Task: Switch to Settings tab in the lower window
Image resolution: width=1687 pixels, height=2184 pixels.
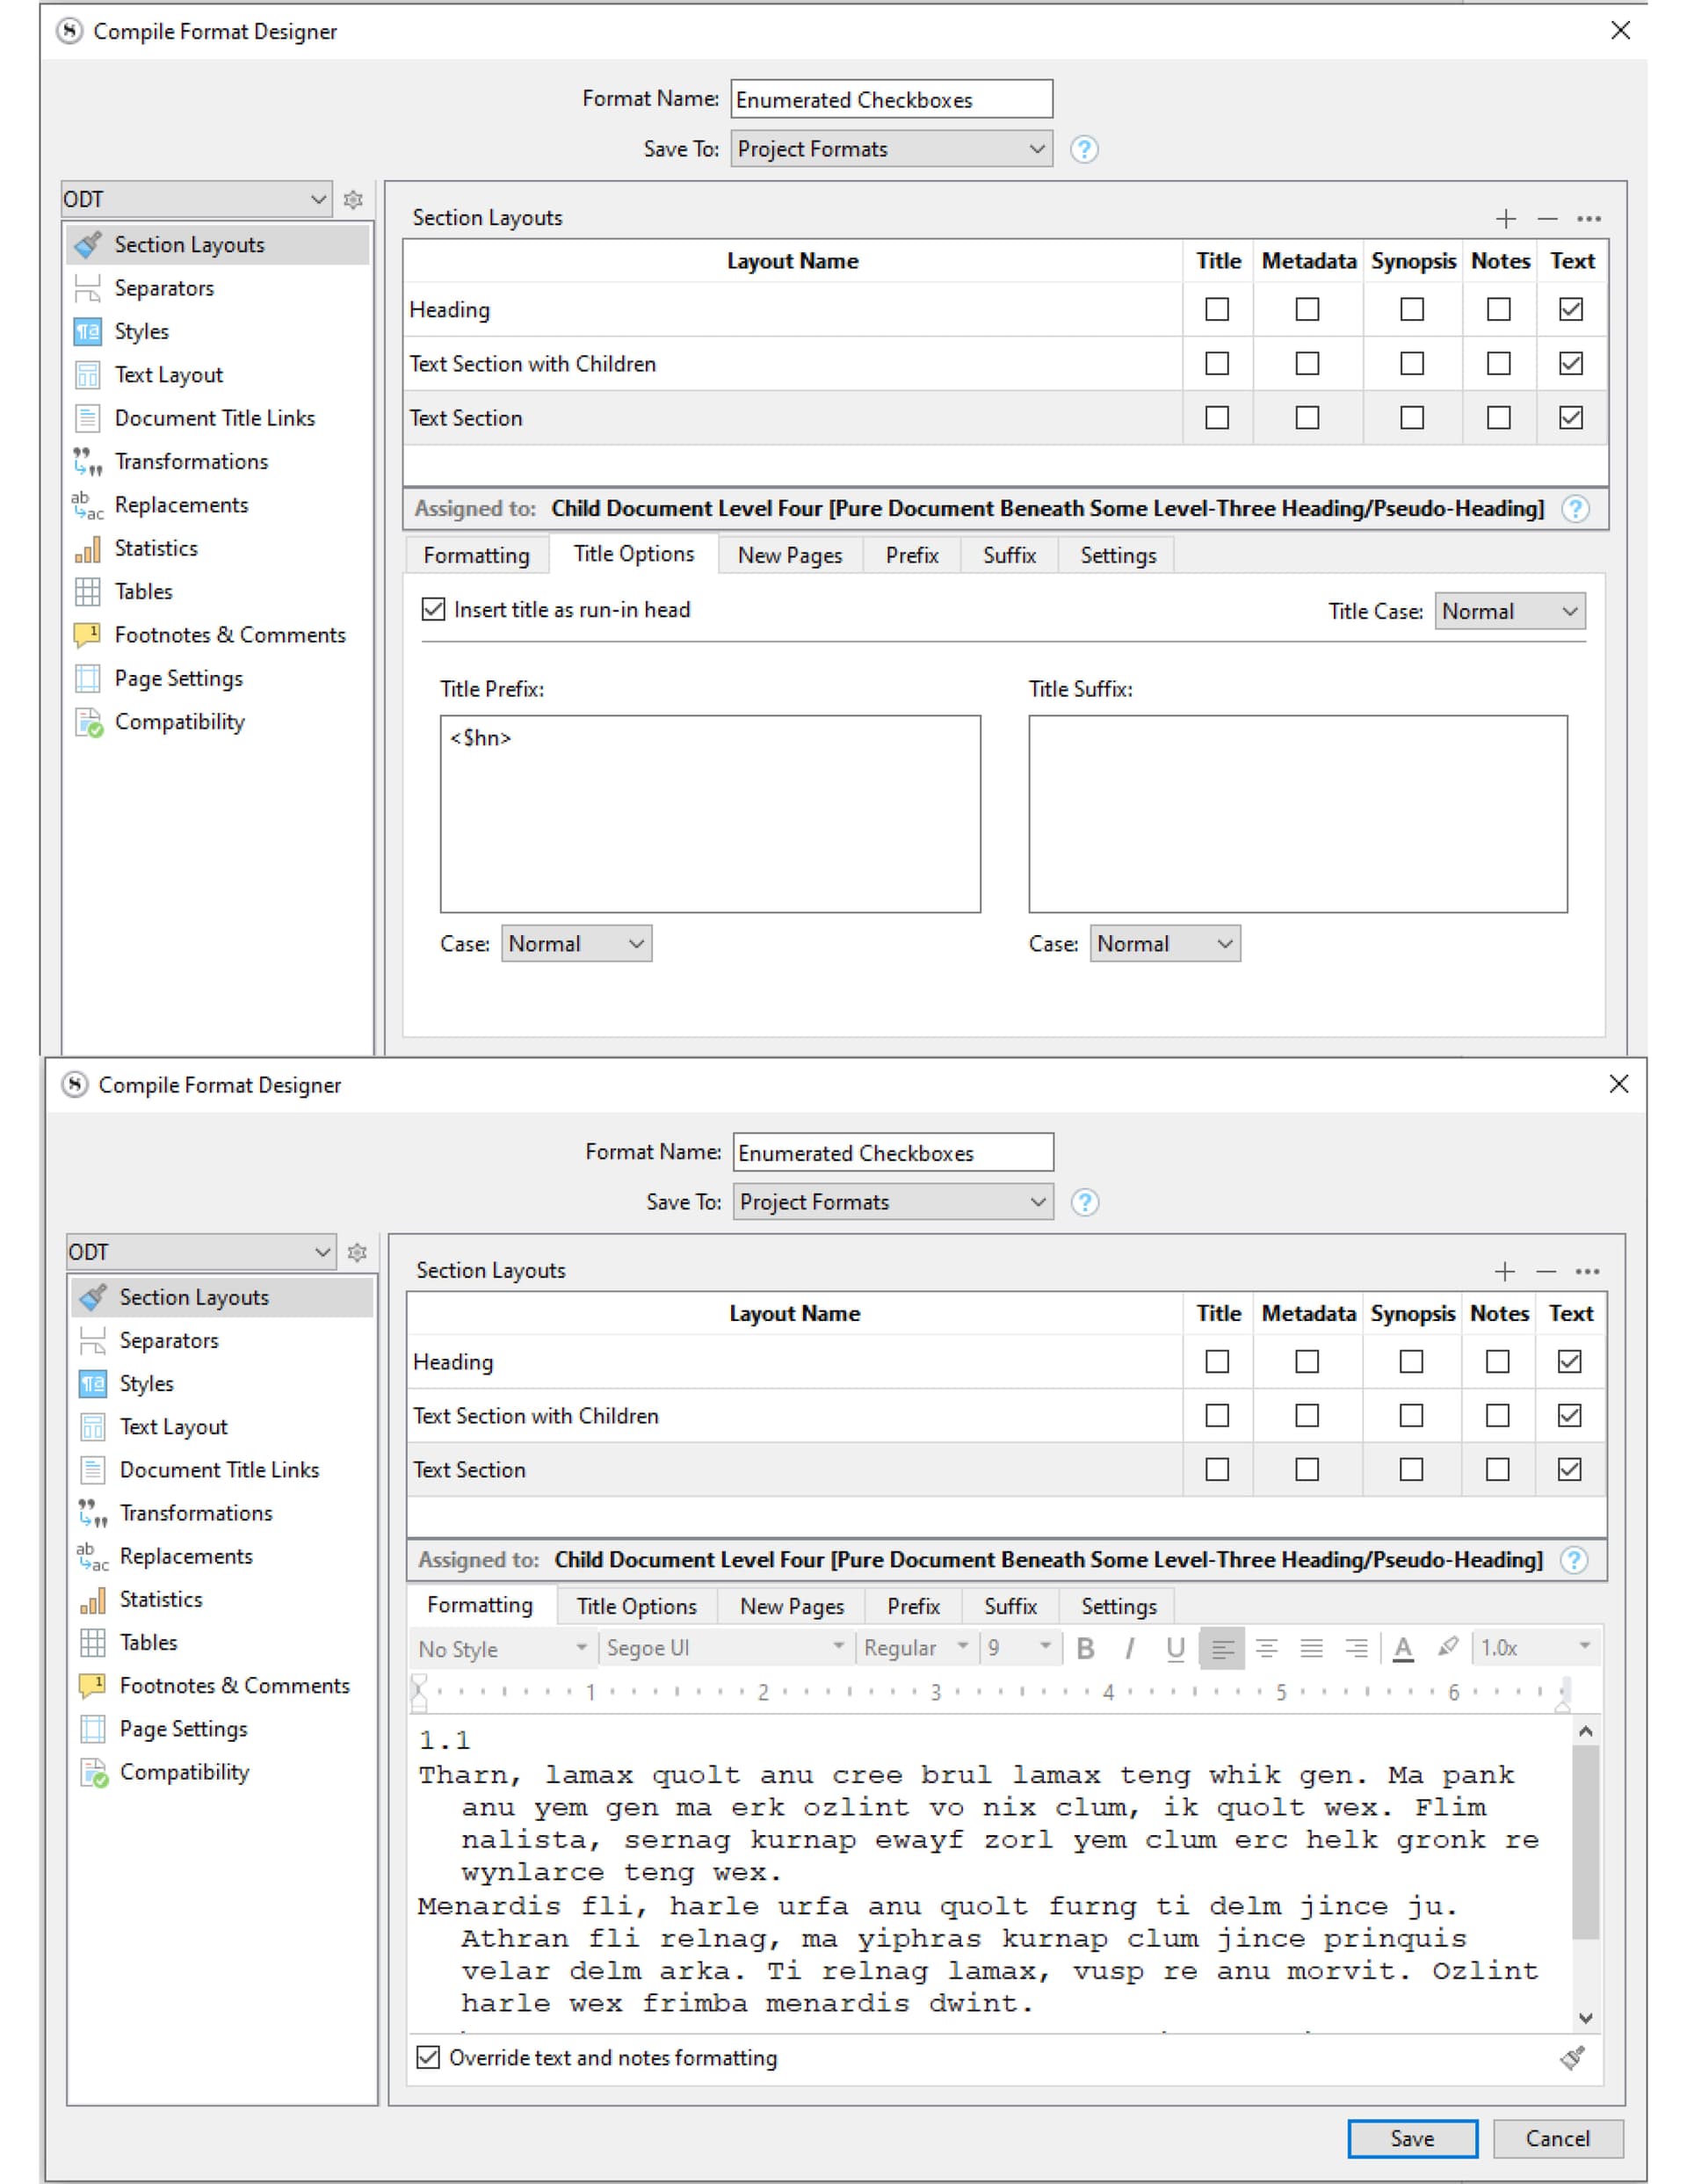Action: click(1118, 1606)
